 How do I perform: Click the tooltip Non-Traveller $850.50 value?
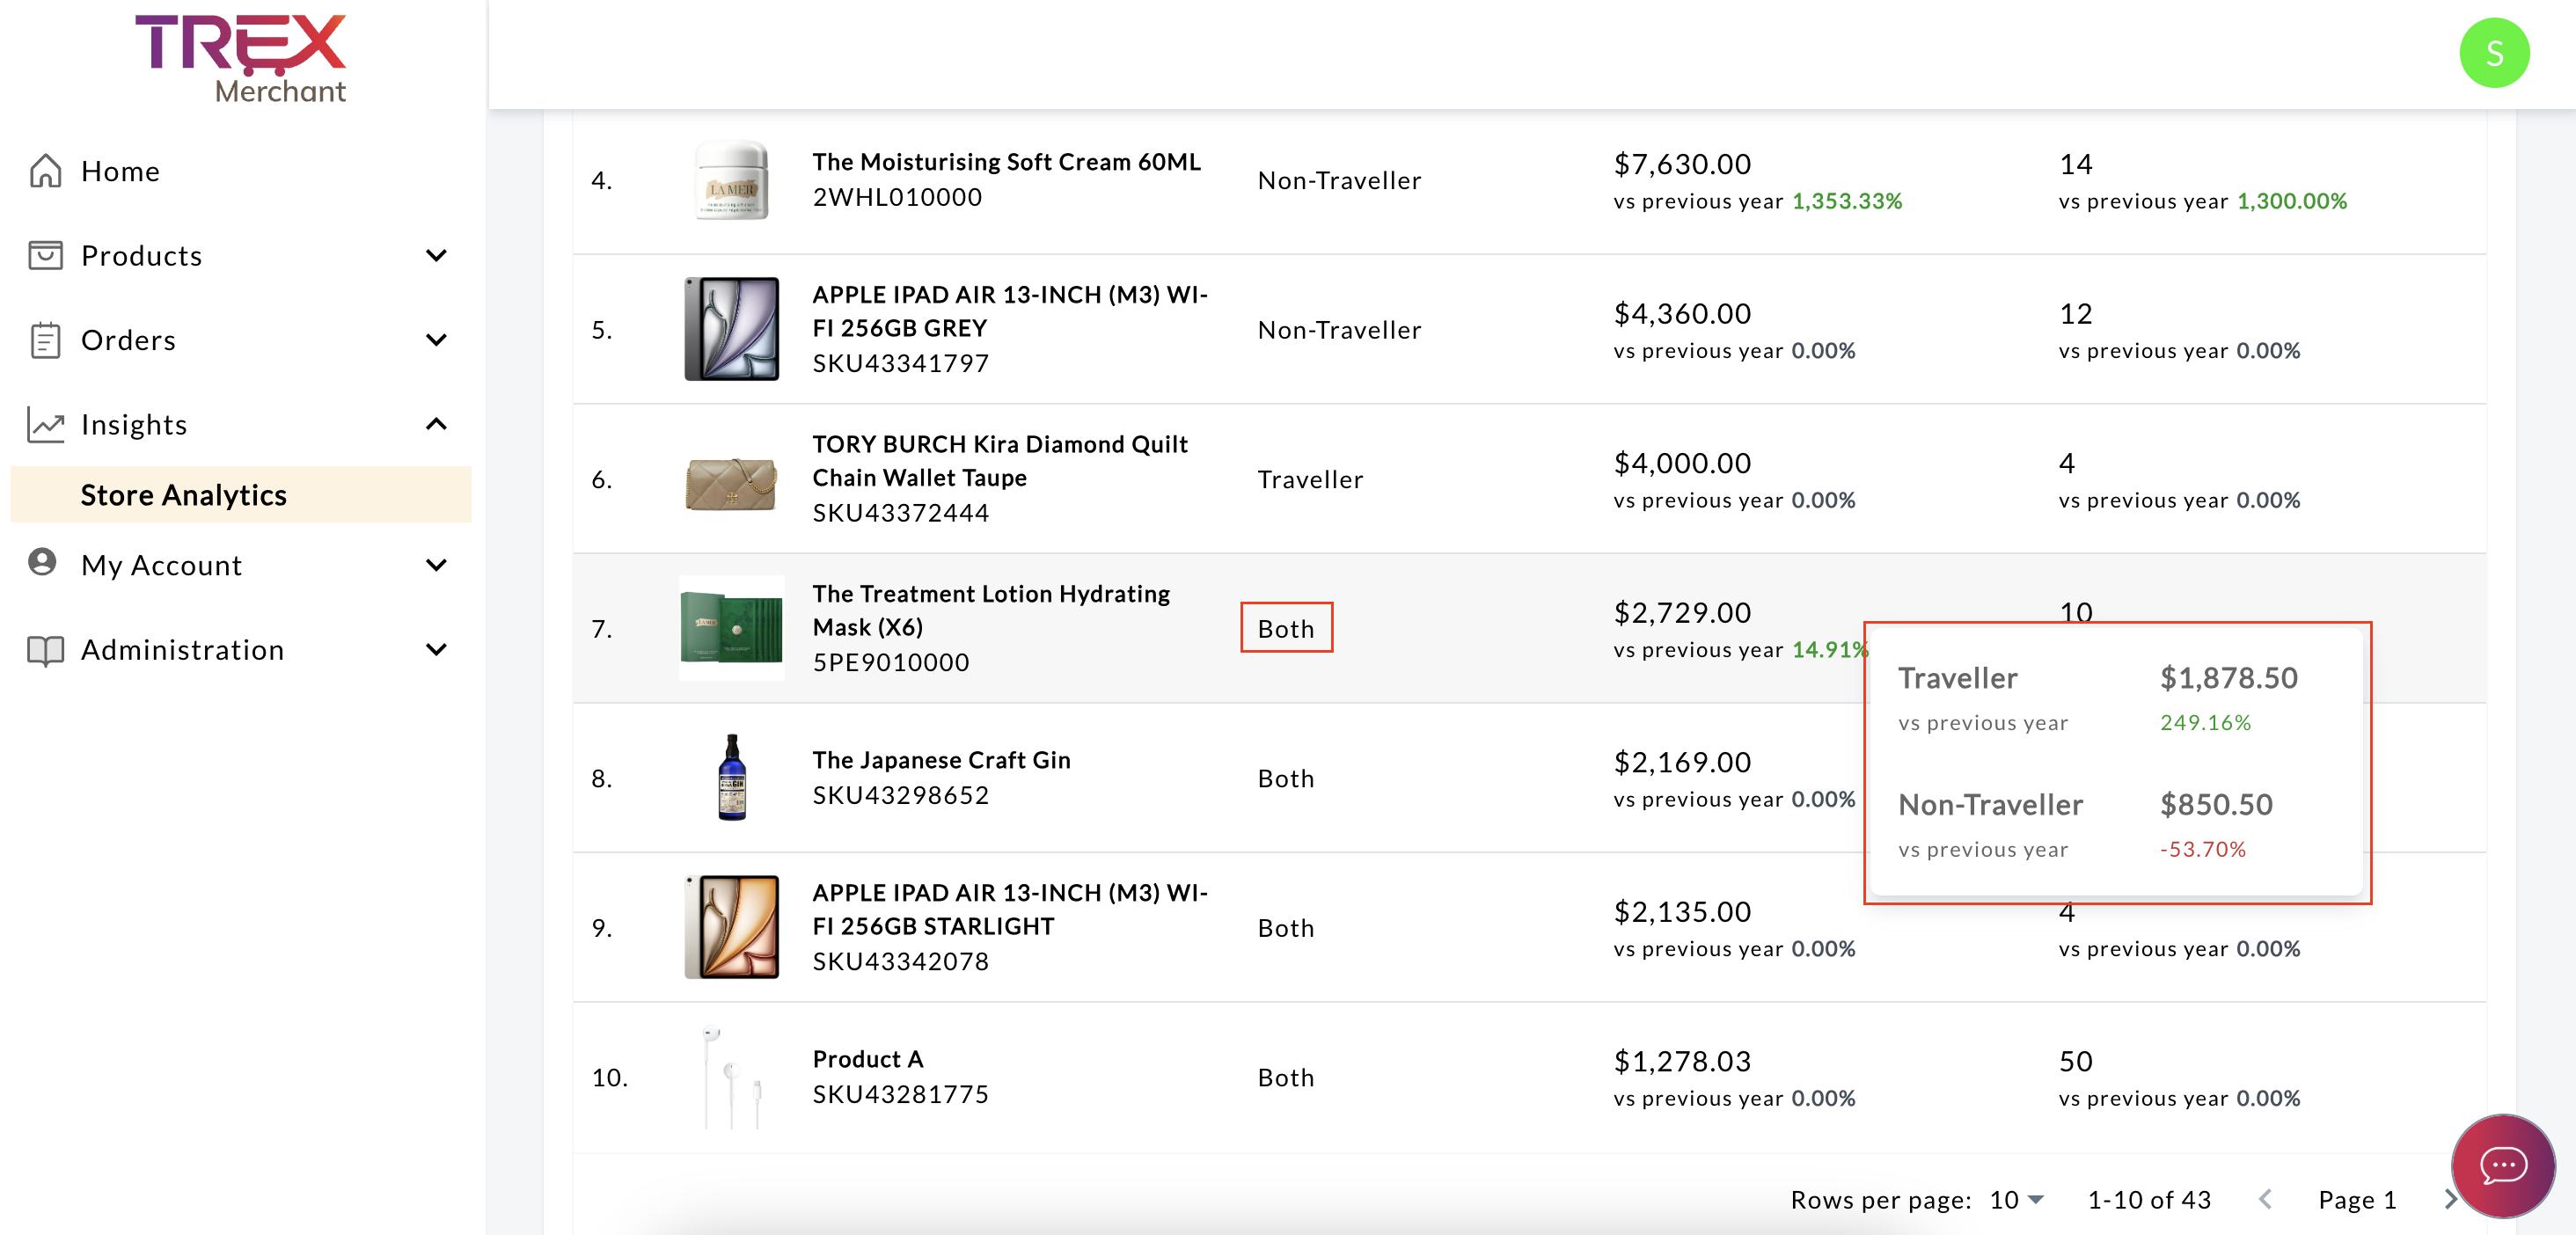2216,805
